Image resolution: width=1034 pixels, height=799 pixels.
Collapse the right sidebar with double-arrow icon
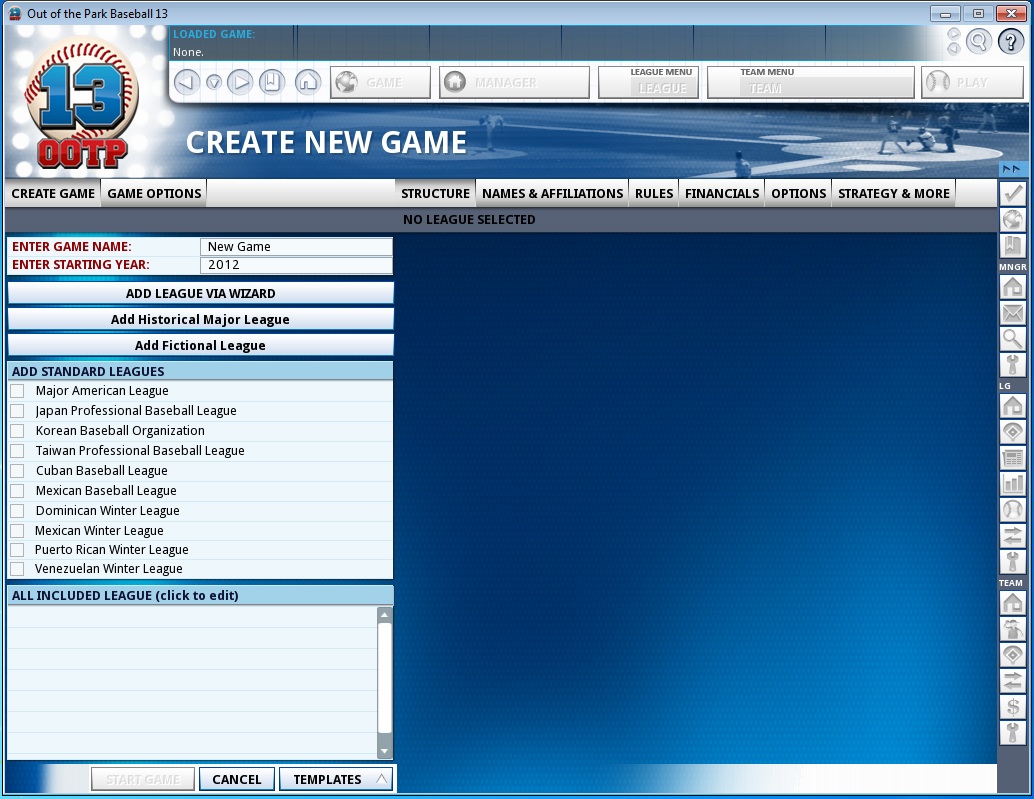[1012, 169]
